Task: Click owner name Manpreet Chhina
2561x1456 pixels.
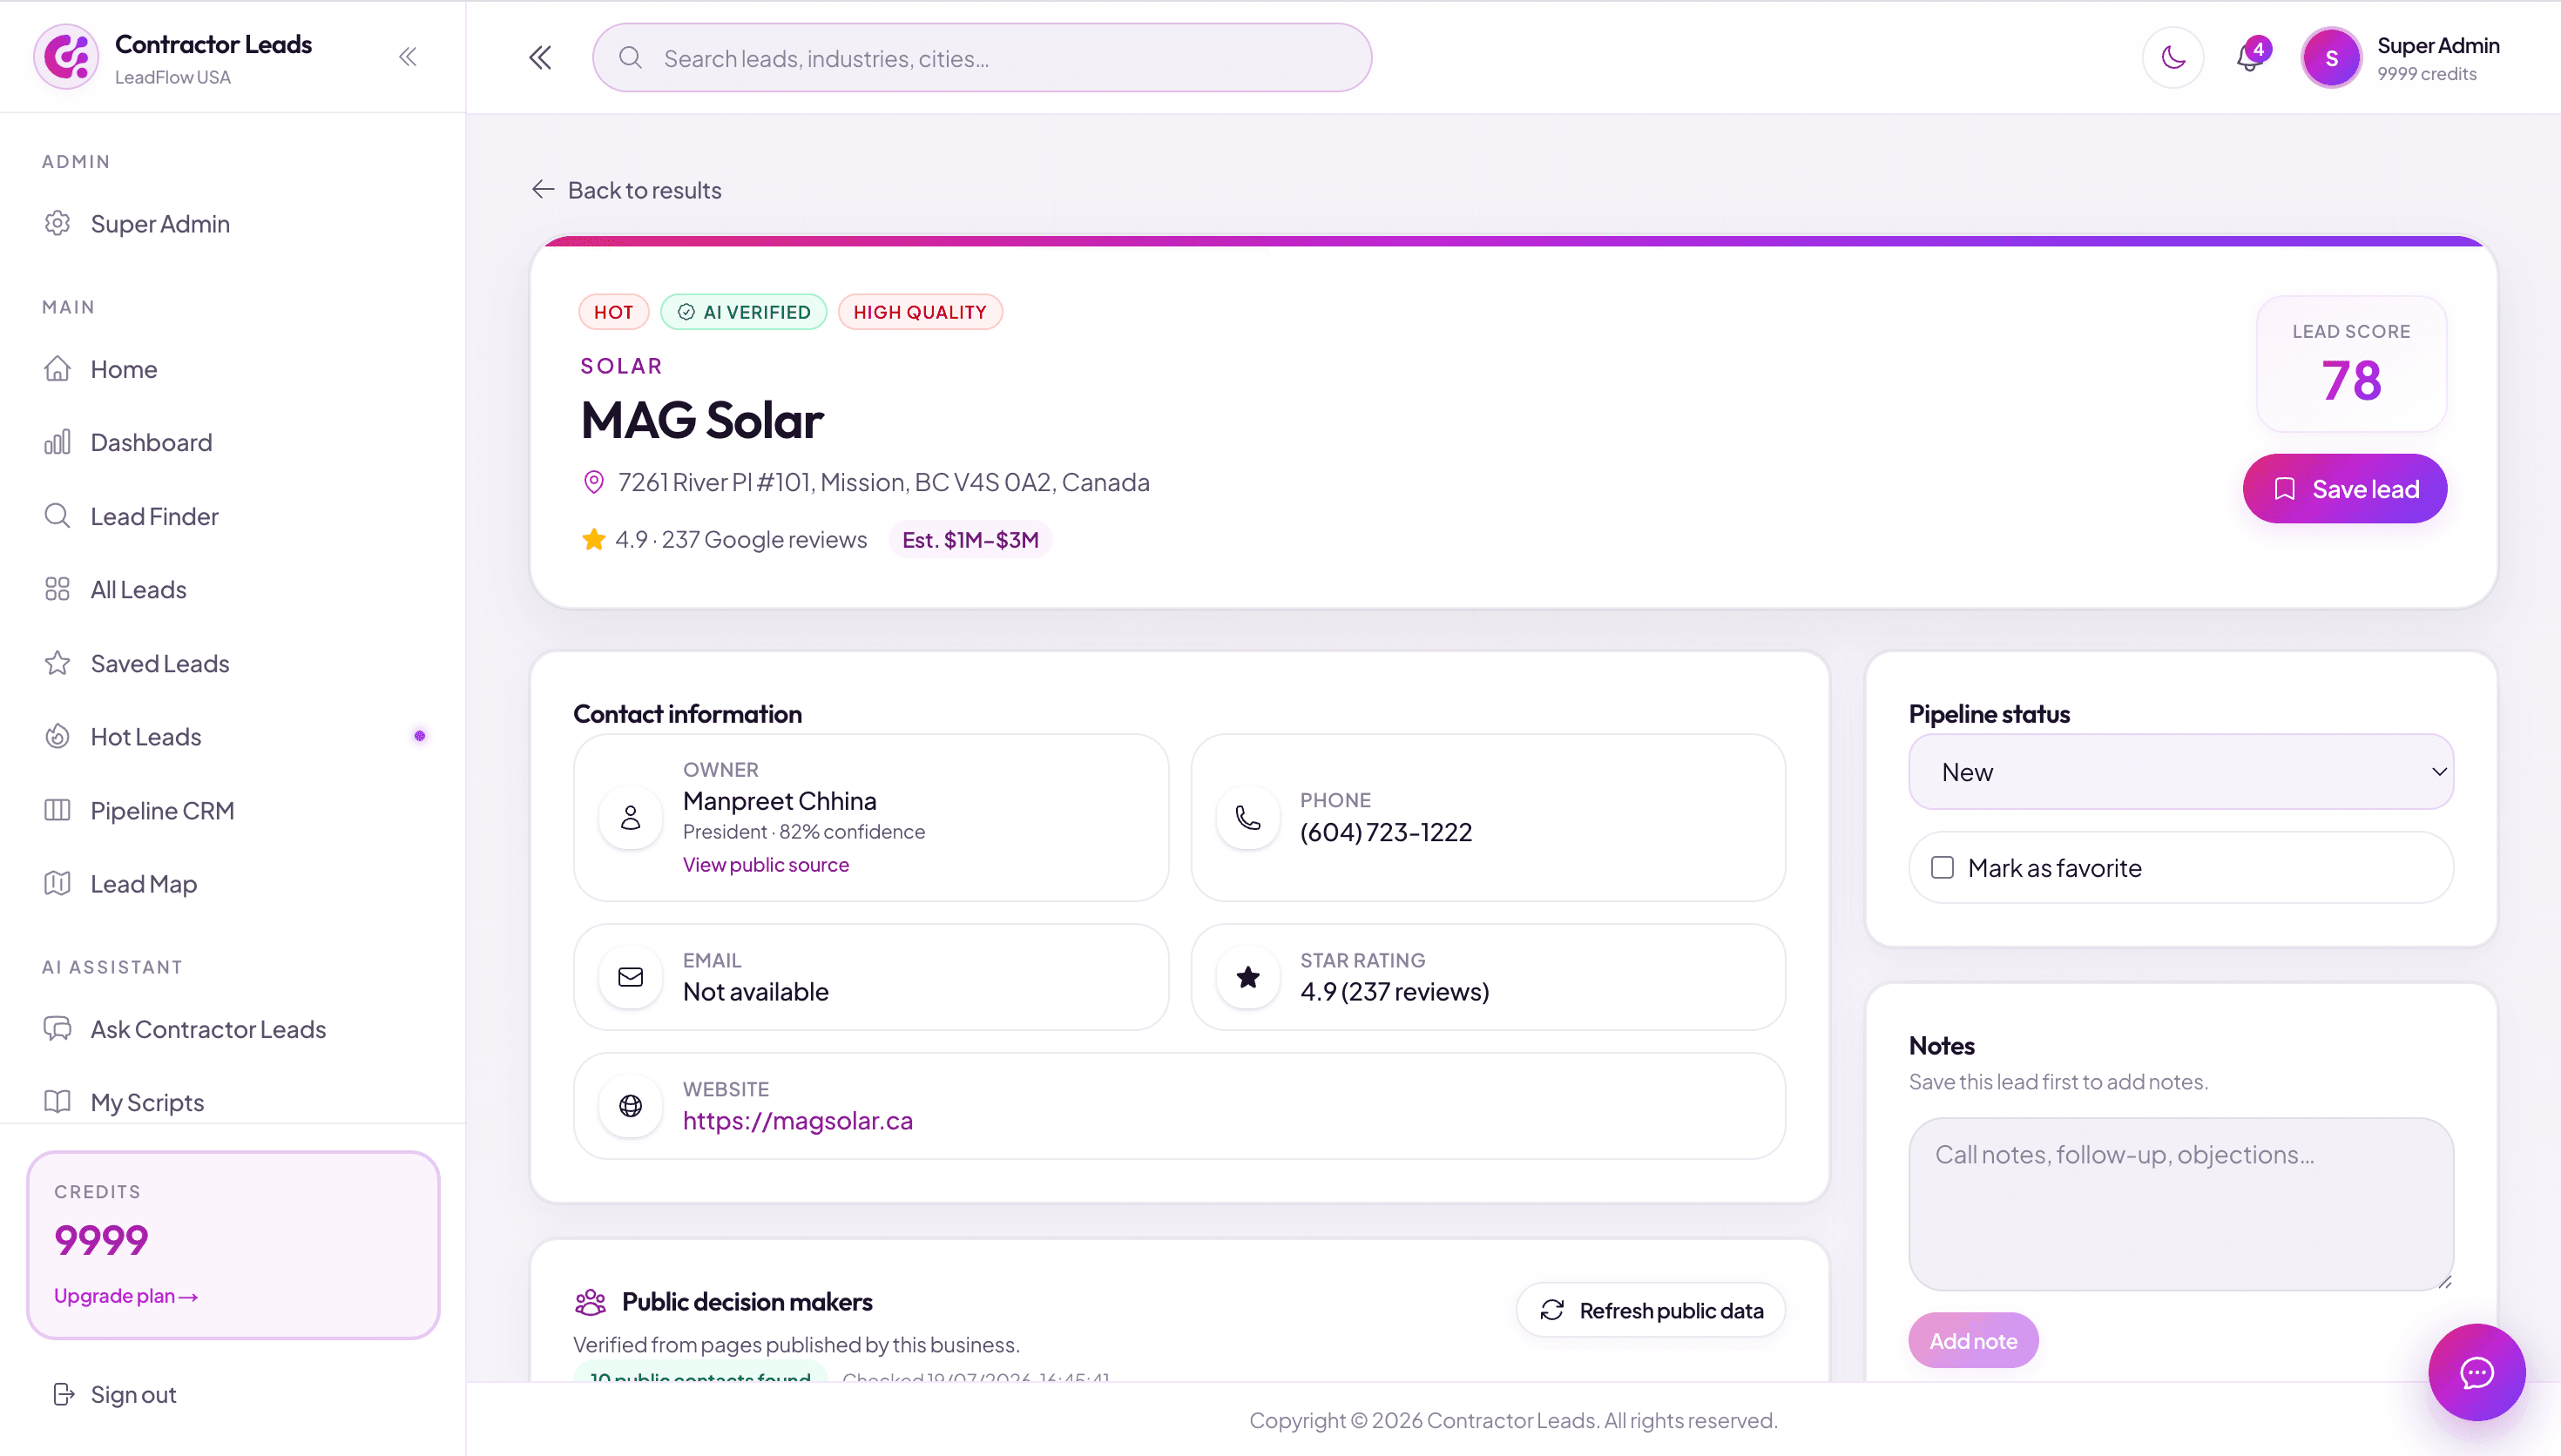Action: tap(780, 801)
